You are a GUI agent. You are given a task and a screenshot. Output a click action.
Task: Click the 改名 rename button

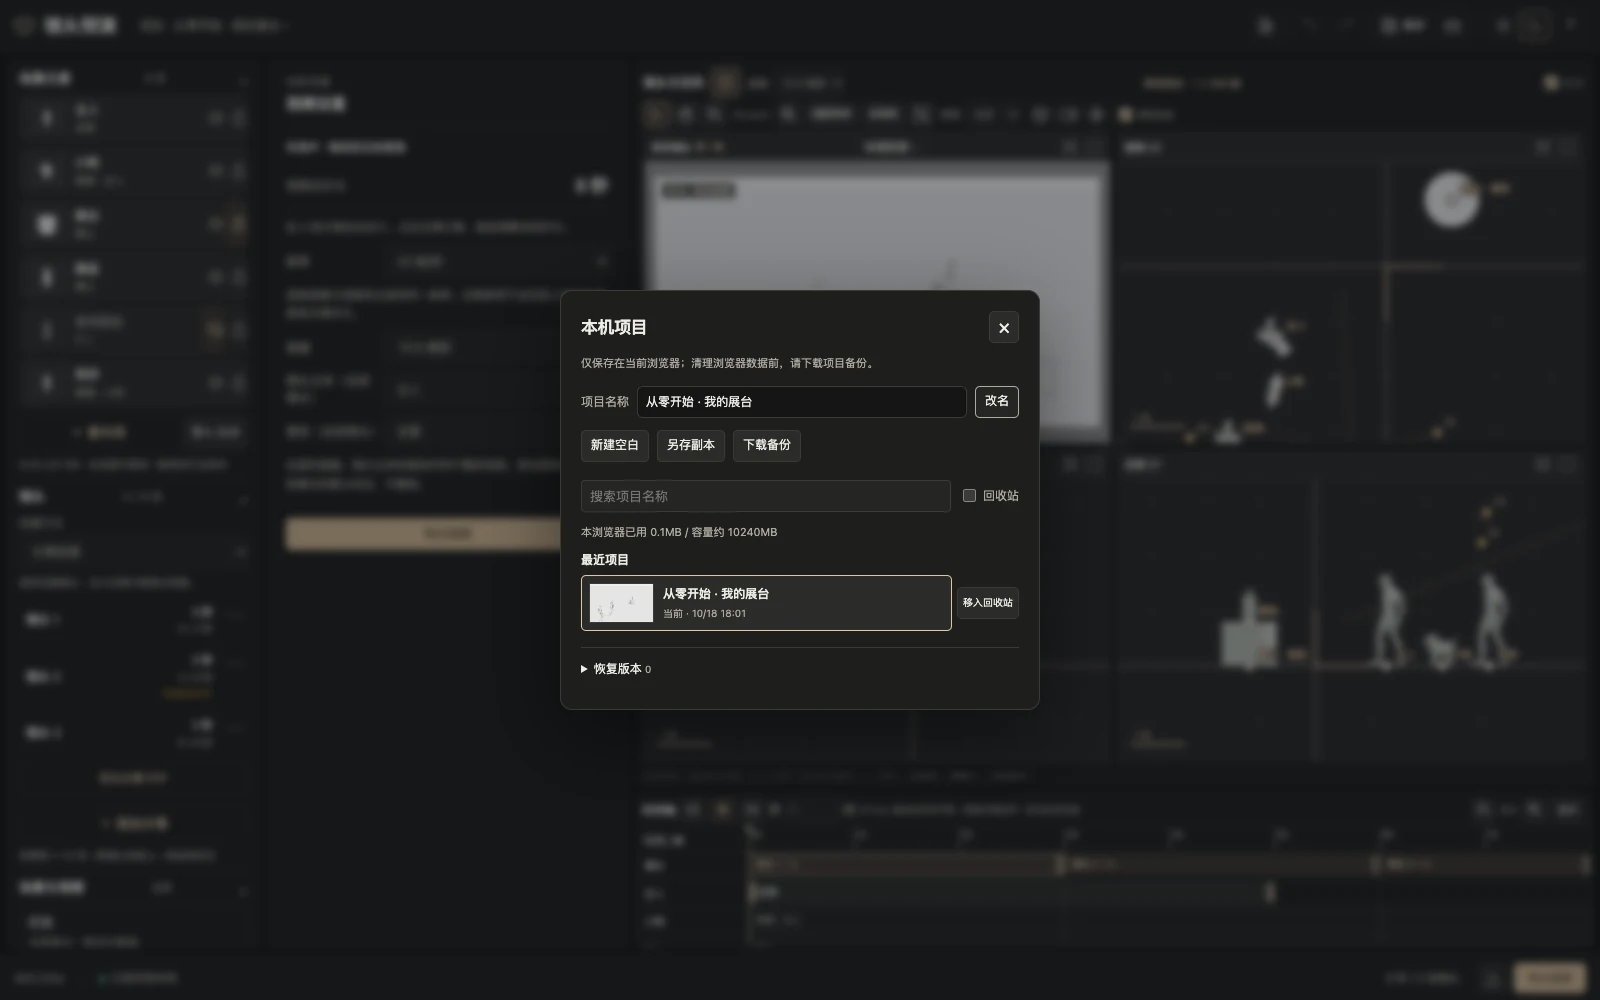[997, 401]
